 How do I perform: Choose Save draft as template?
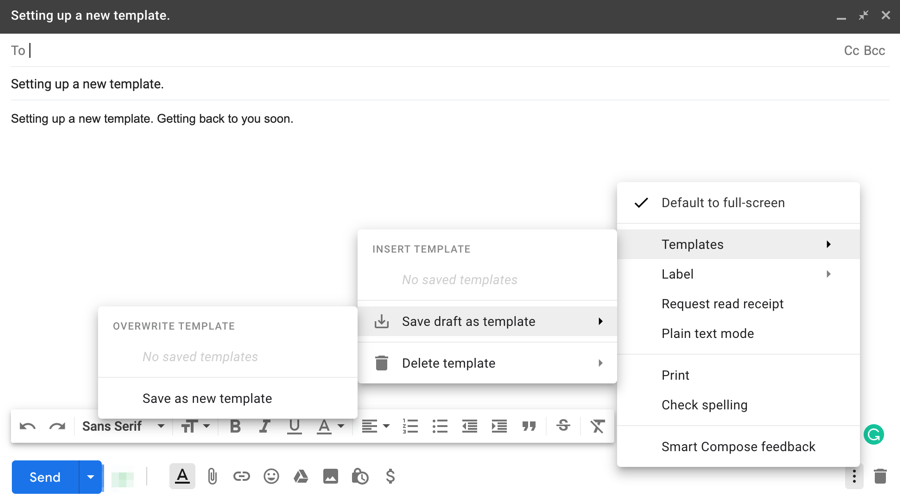487,321
